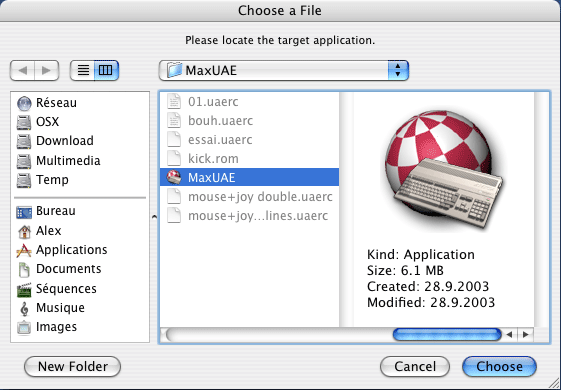561x390 pixels.
Task: Click the Images sidebar icon
Action: coord(24,327)
